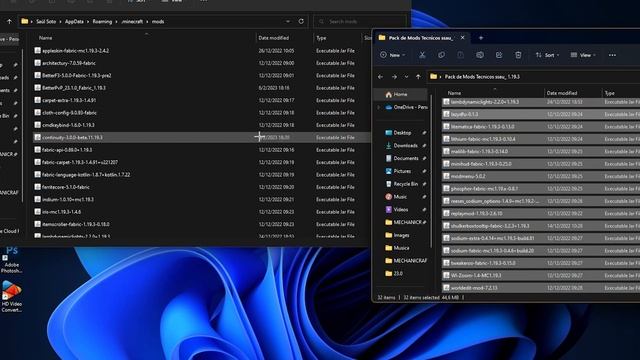Select the phosphor-fabric file
The image size is (640, 360).
pyautogui.click(x=540, y=189)
